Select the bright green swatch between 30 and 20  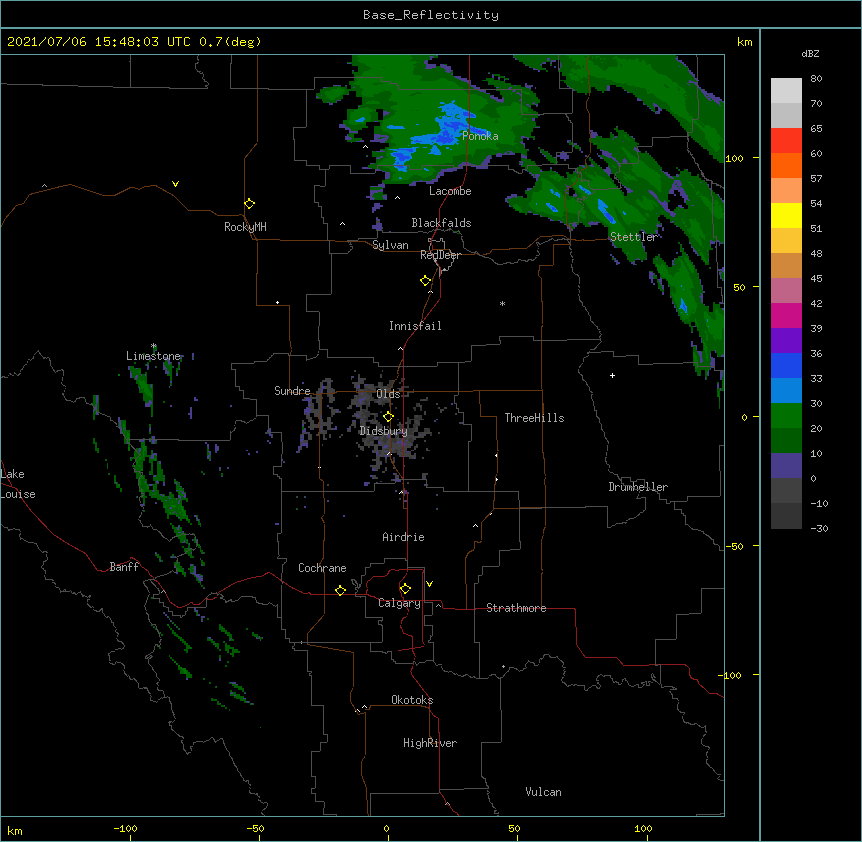tap(786, 416)
